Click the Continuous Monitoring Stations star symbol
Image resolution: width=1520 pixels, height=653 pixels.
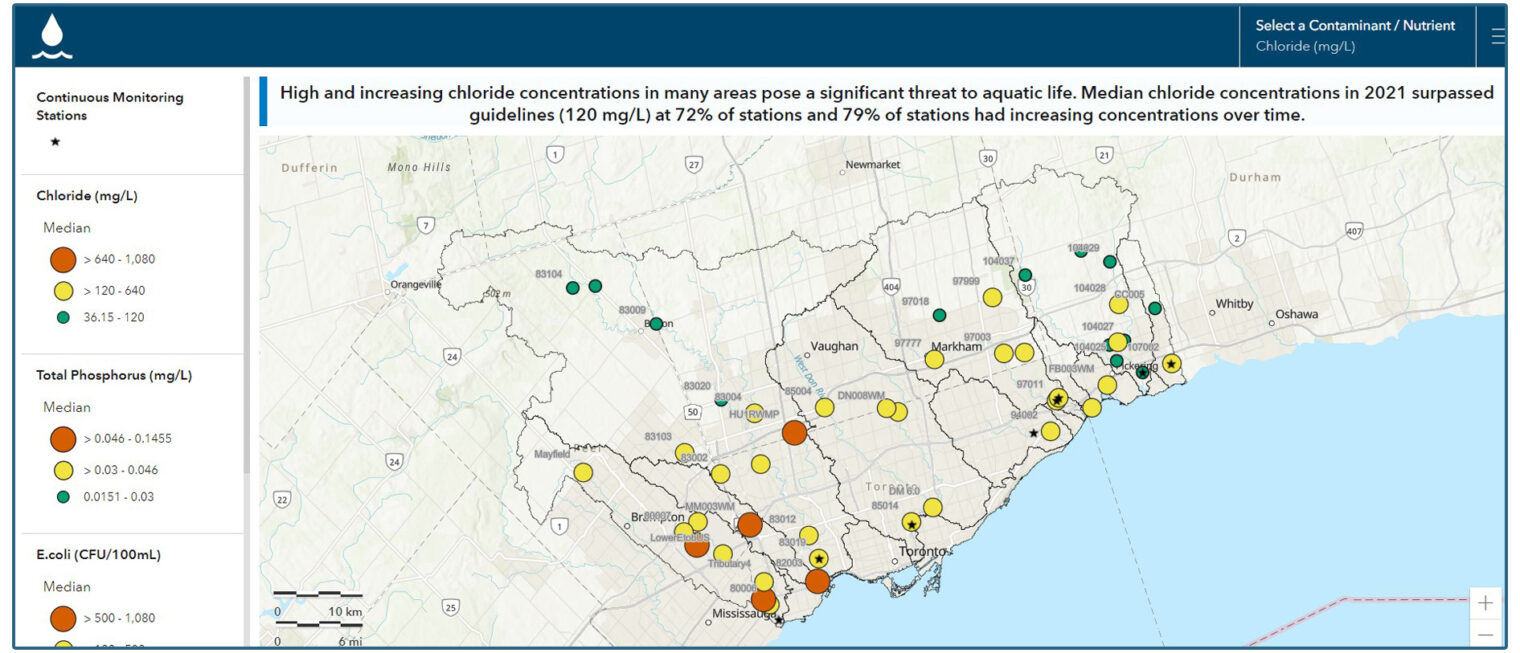click(x=55, y=142)
